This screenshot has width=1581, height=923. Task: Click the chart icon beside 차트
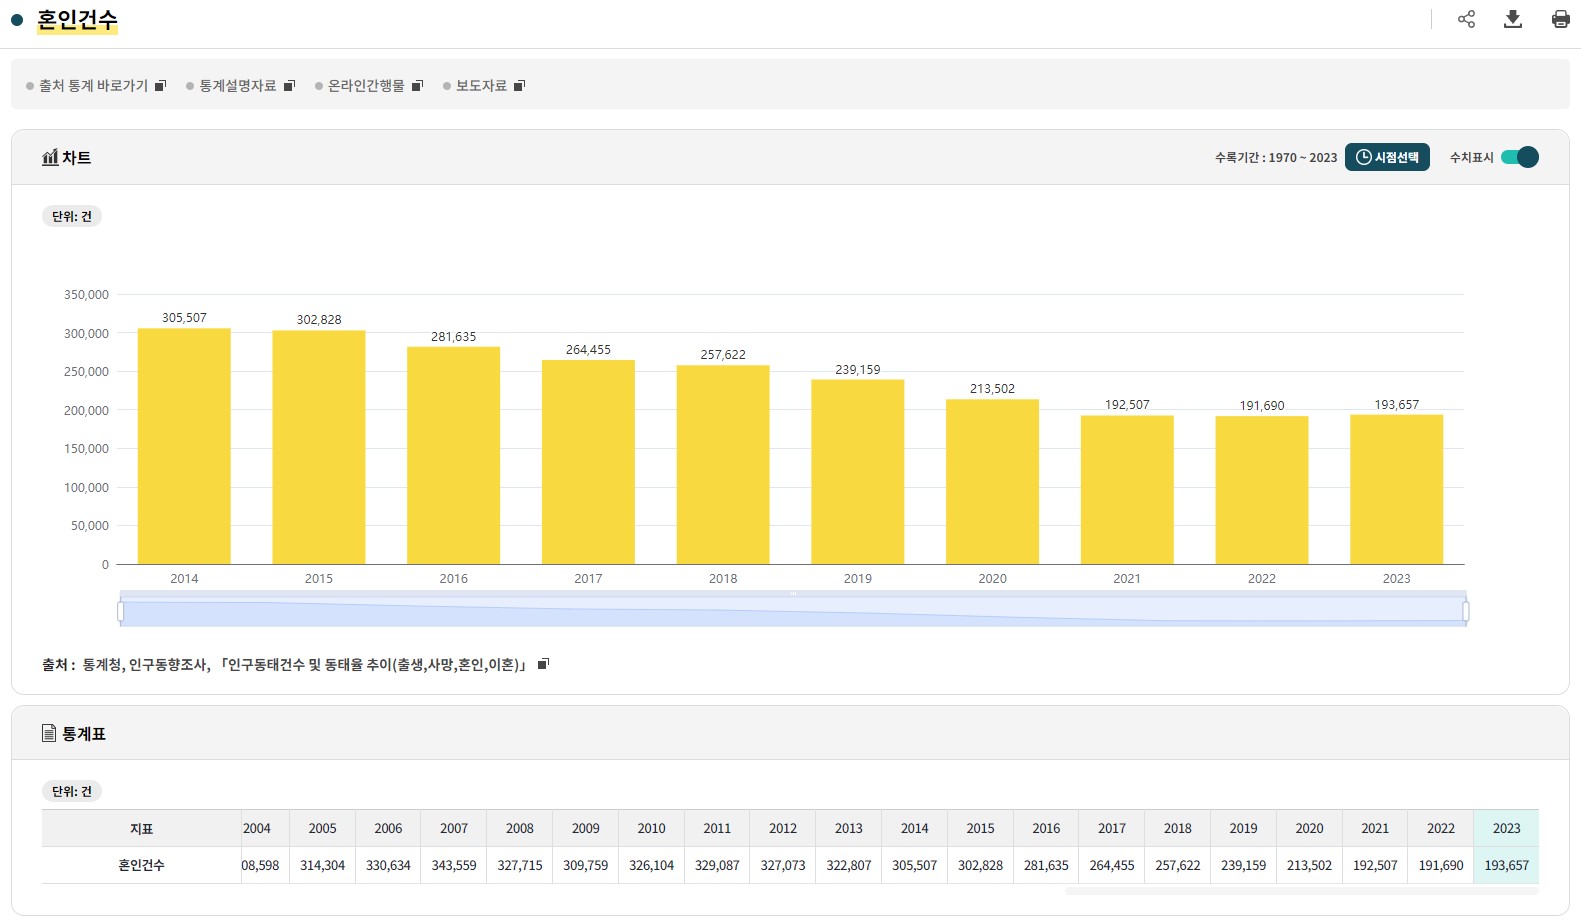[x=50, y=157]
